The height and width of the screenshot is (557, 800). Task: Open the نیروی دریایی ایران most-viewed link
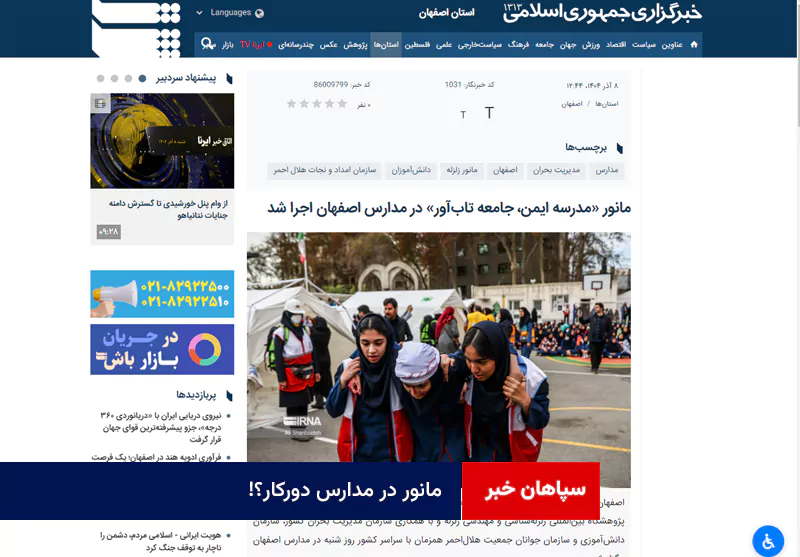click(161, 427)
